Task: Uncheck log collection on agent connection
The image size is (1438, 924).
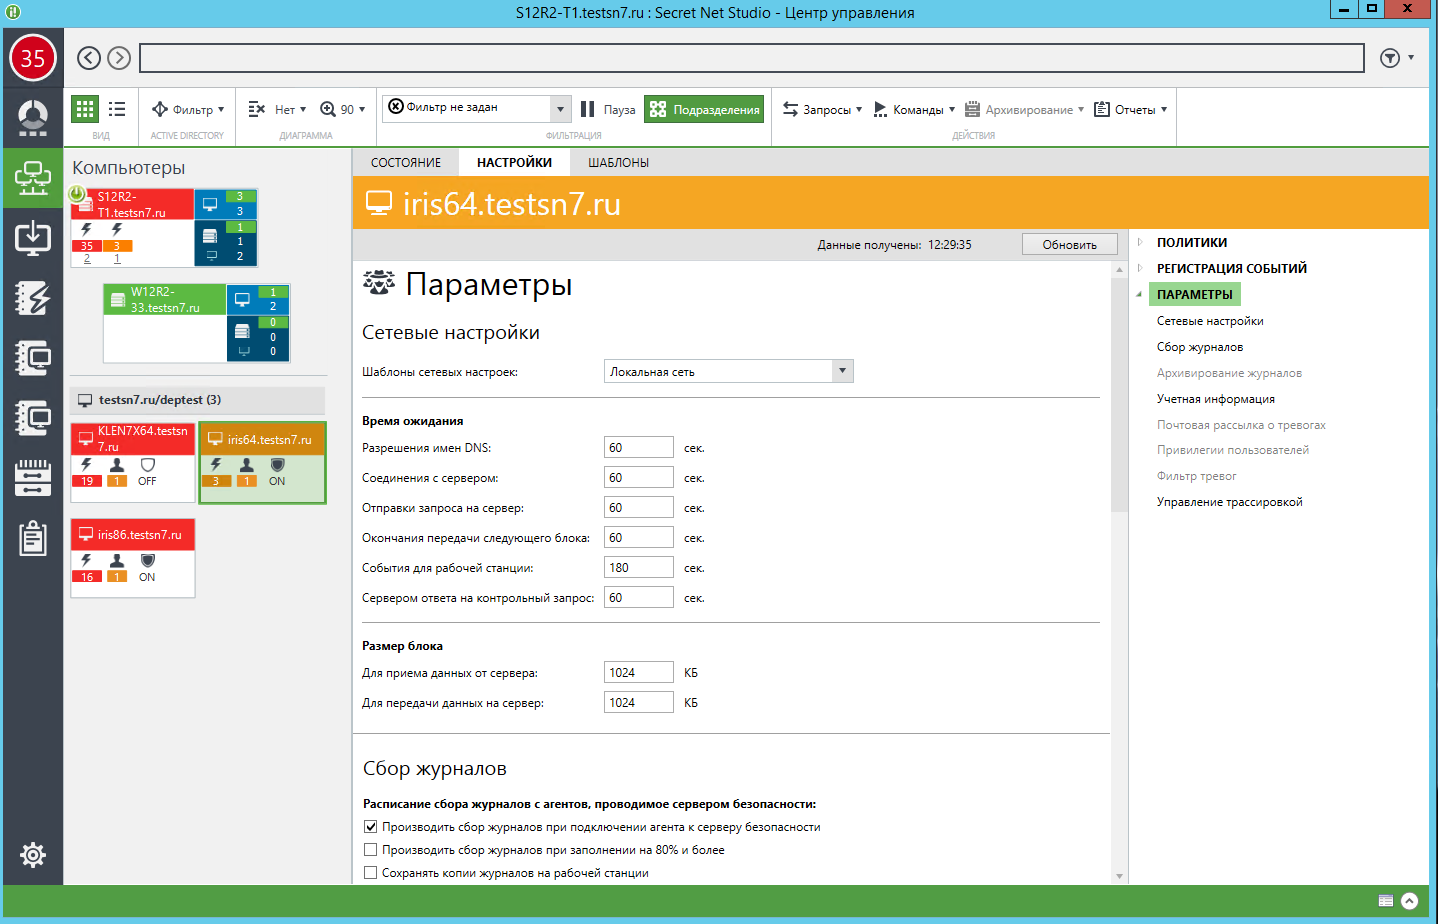Action: coord(371,827)
